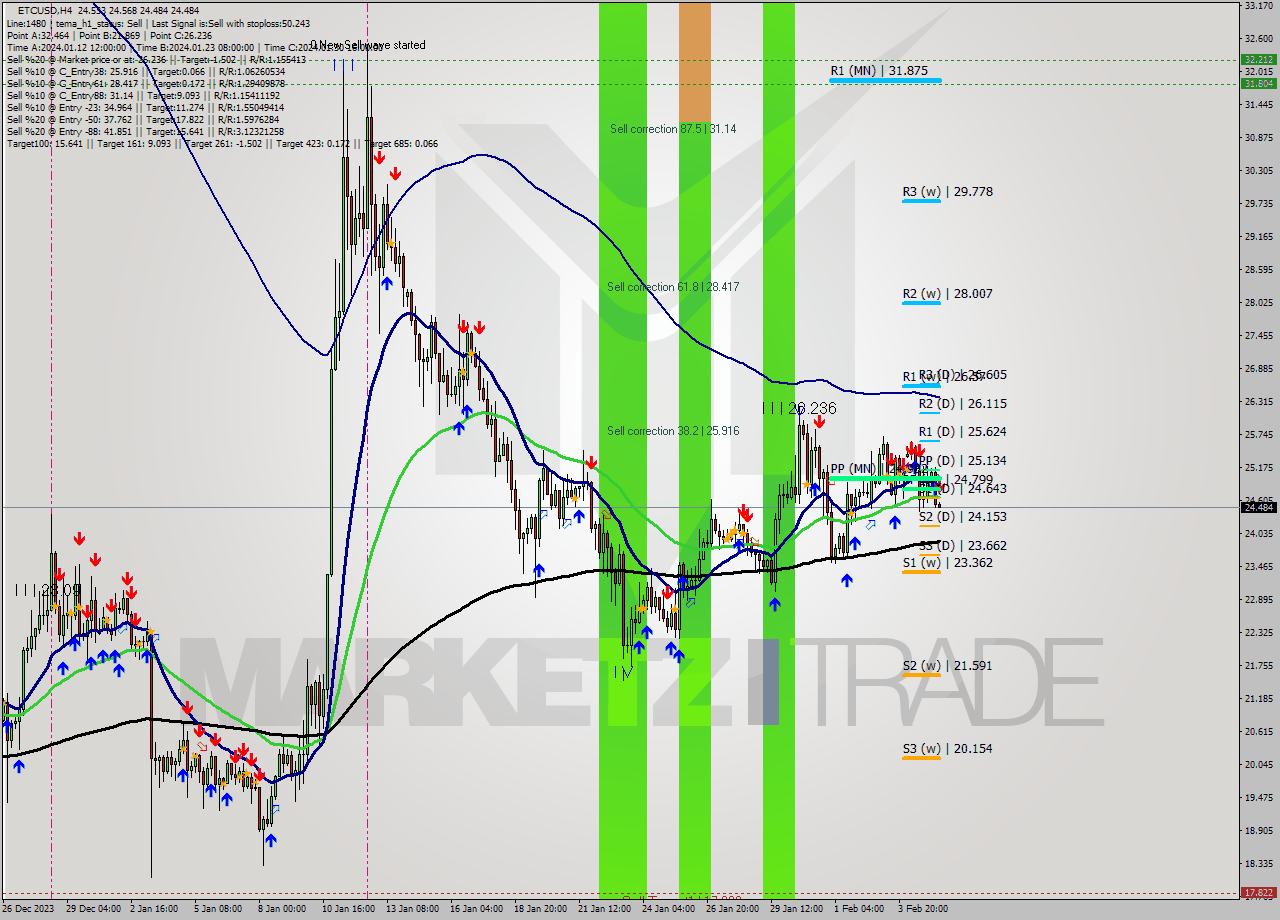Click the 20.045 price axis value
Image resolution: width=1280 pixels, height=920 pixels.
(1257, 764)
